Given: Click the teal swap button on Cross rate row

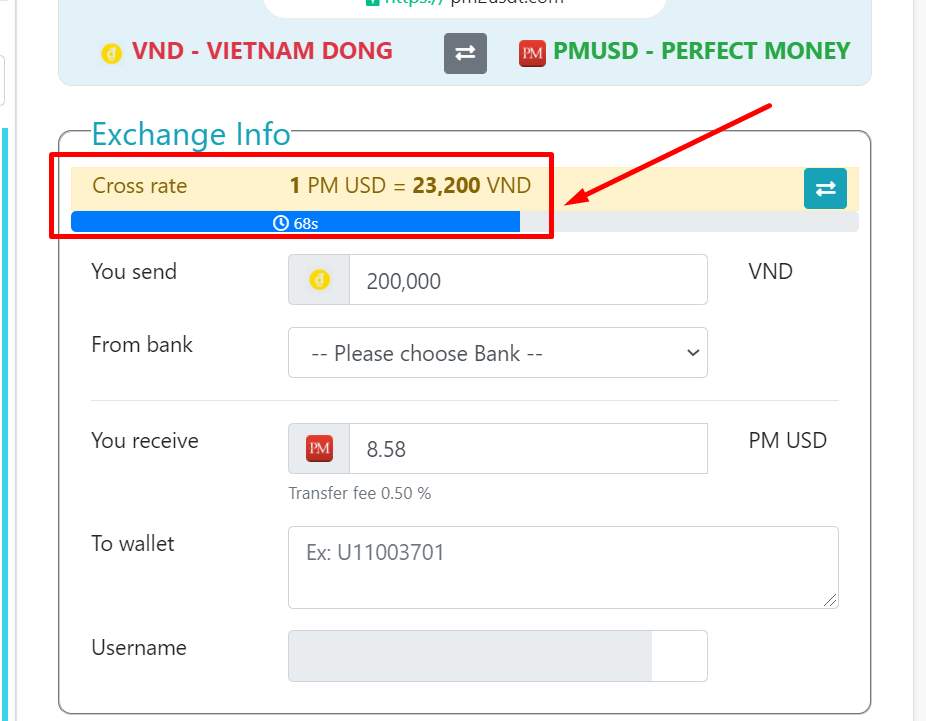Looking at the screenshot, I should coord(825,188).
